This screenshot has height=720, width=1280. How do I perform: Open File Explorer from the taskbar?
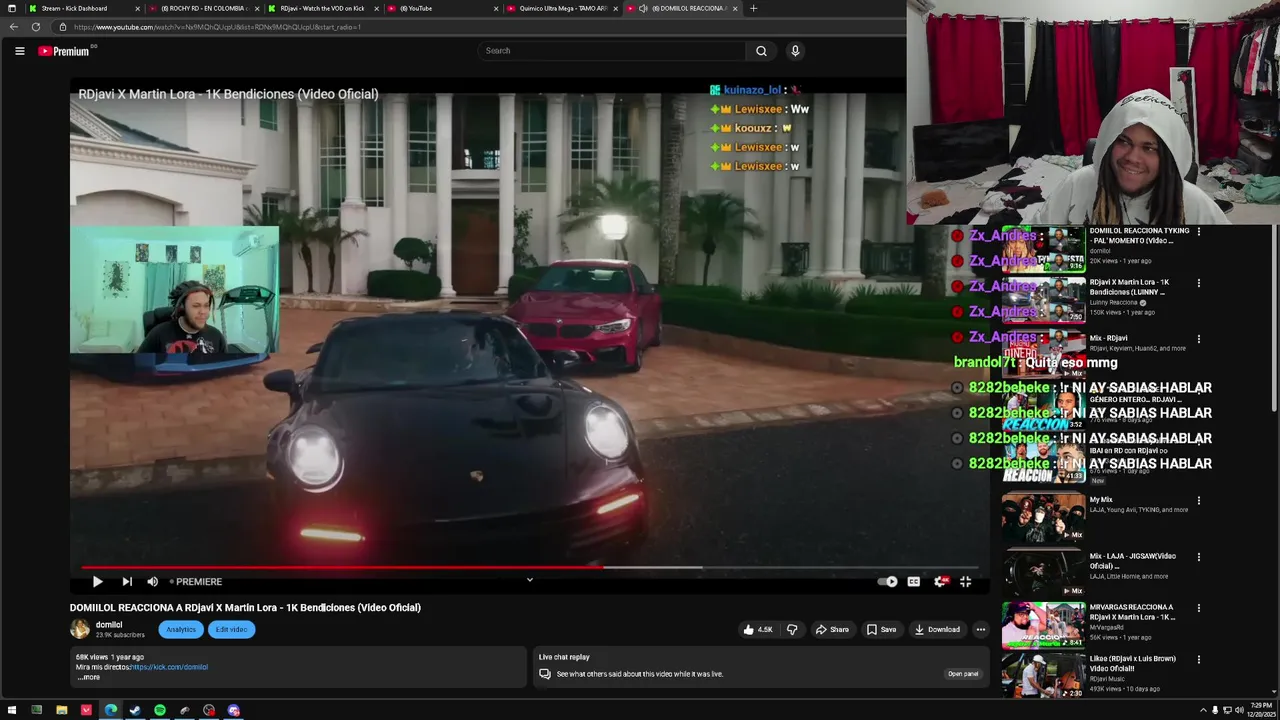click(x=61, y=710)
